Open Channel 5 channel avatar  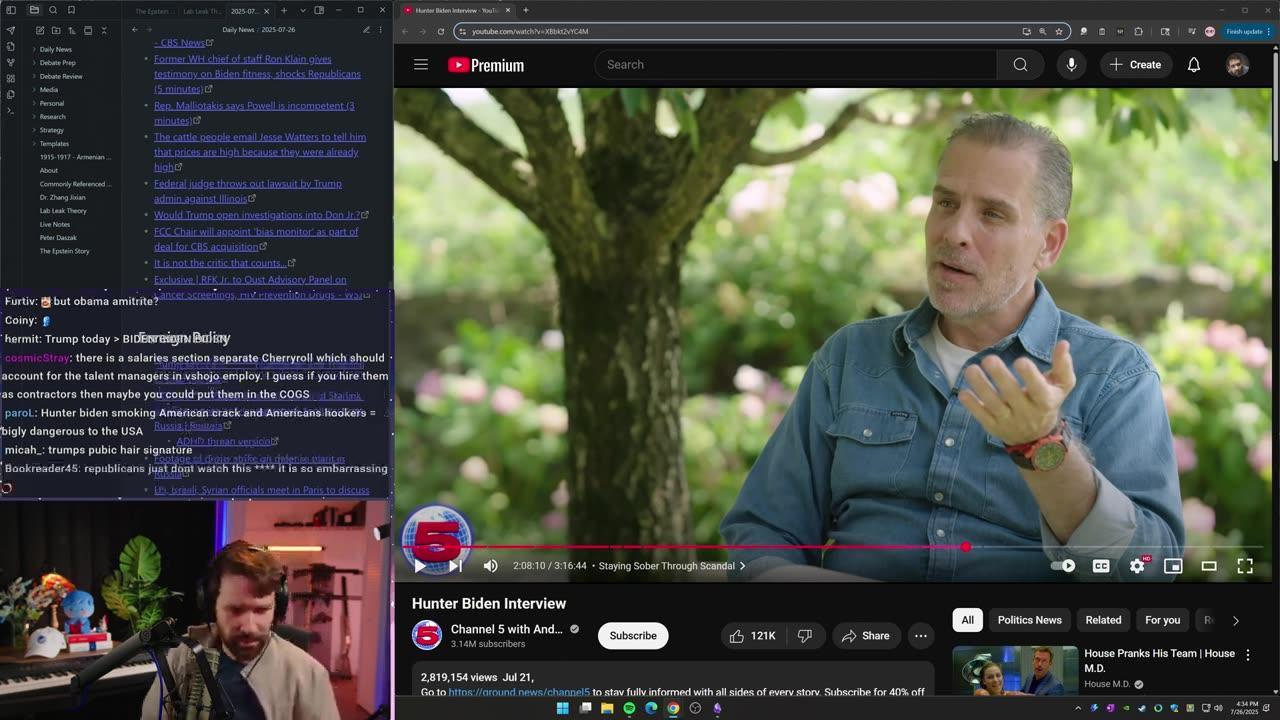pos(427,636)
